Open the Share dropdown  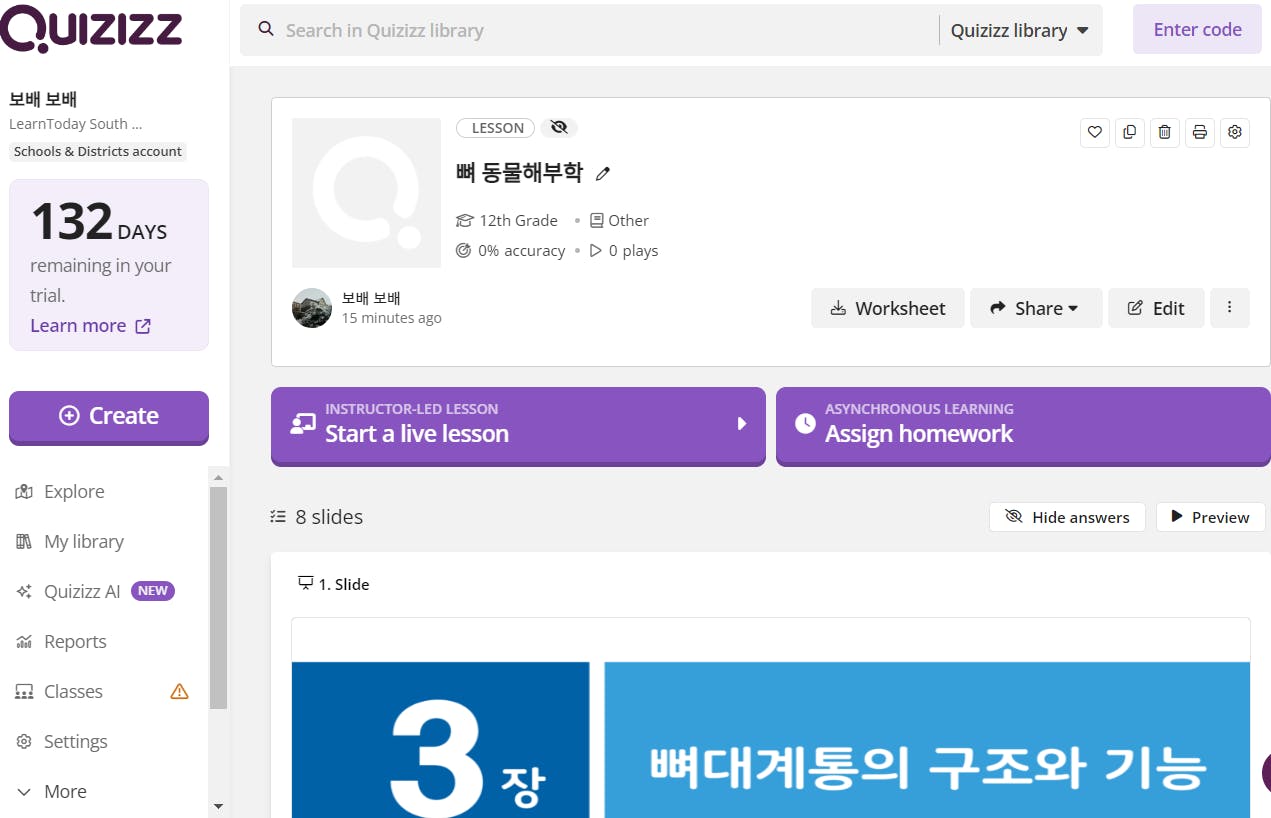1036,308
